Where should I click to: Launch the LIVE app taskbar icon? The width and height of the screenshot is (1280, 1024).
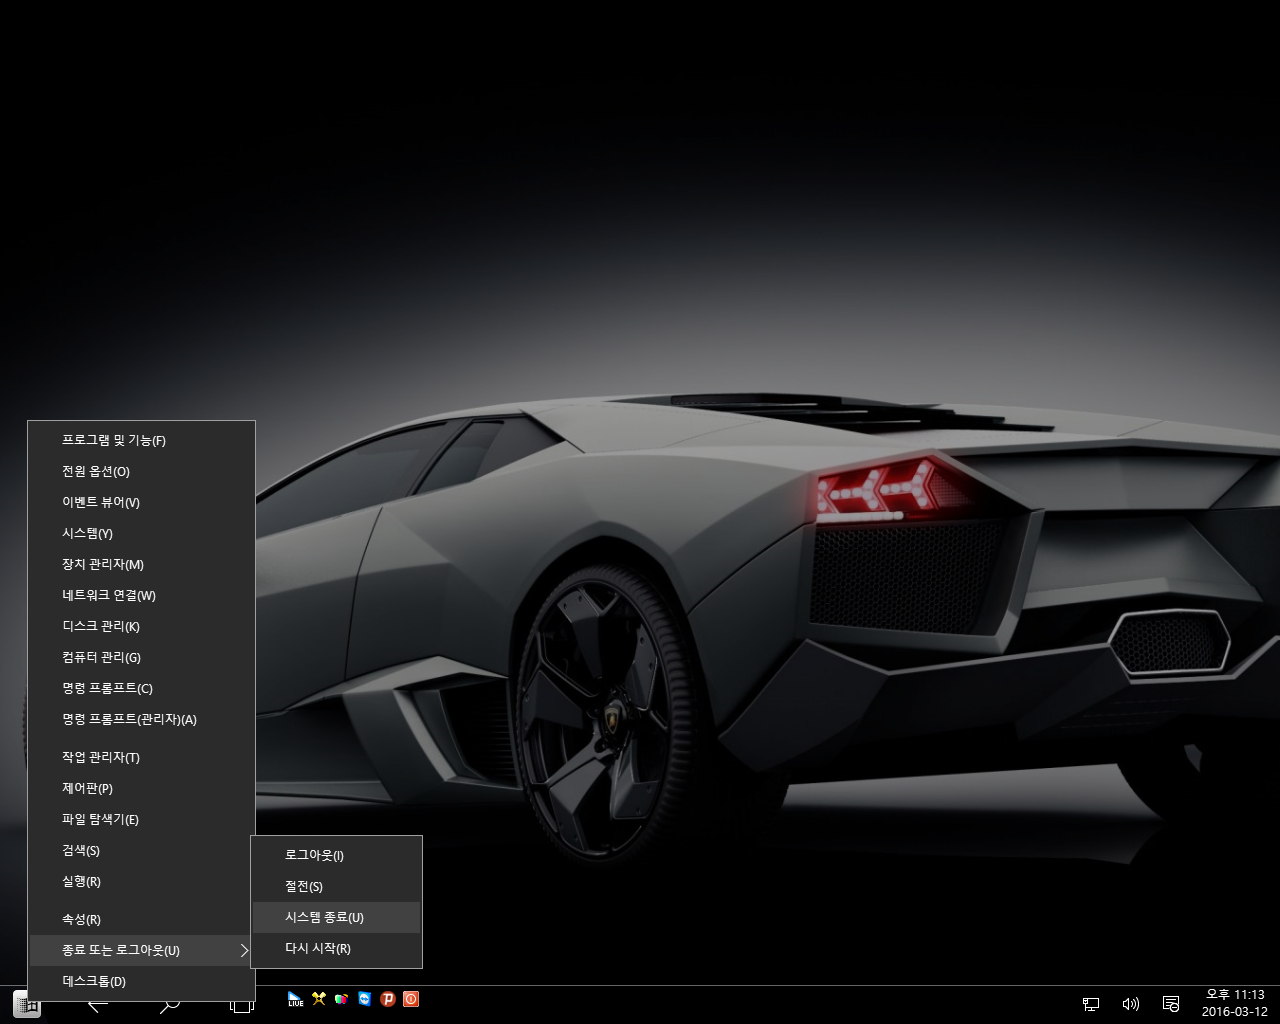[295, 998]
